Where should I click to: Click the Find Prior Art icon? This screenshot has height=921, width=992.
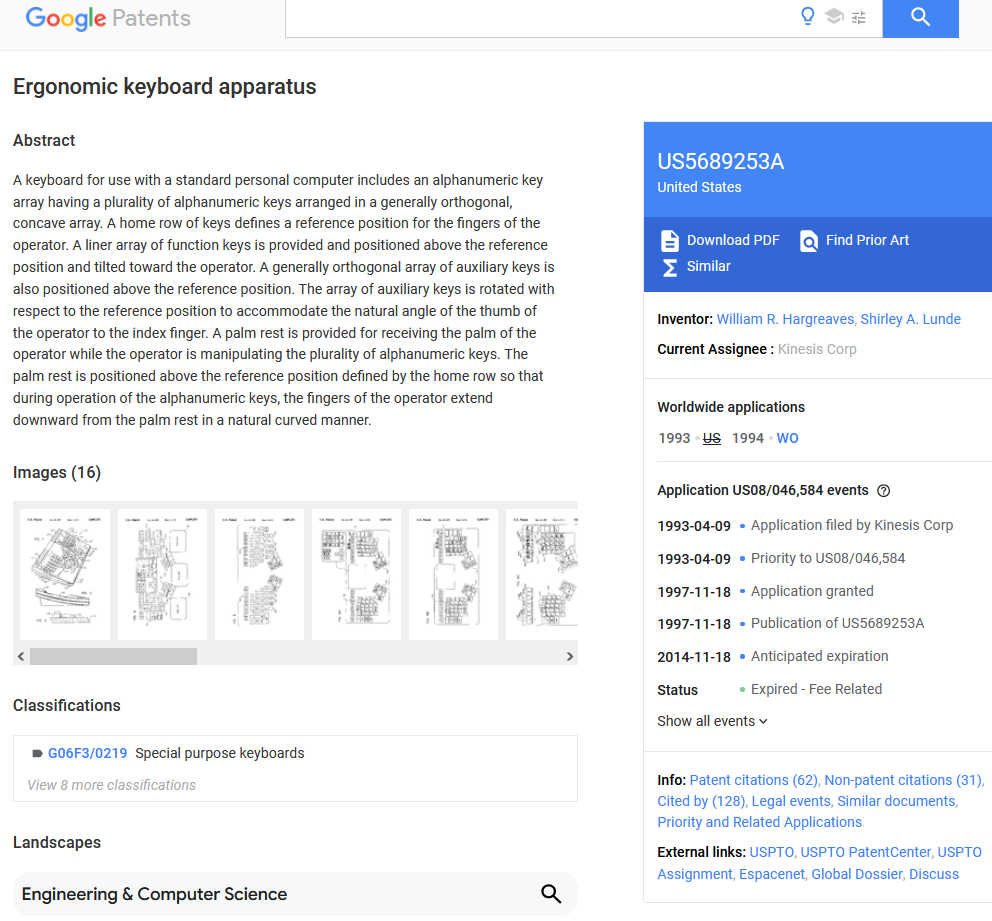tap(809, 241)
